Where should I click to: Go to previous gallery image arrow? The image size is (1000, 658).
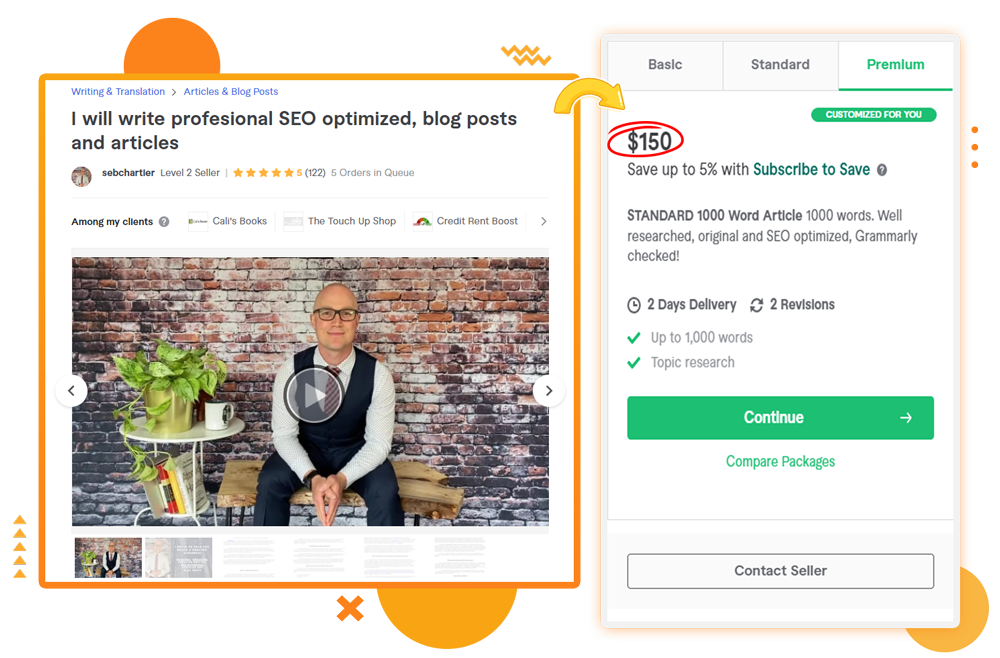(71, 390)
